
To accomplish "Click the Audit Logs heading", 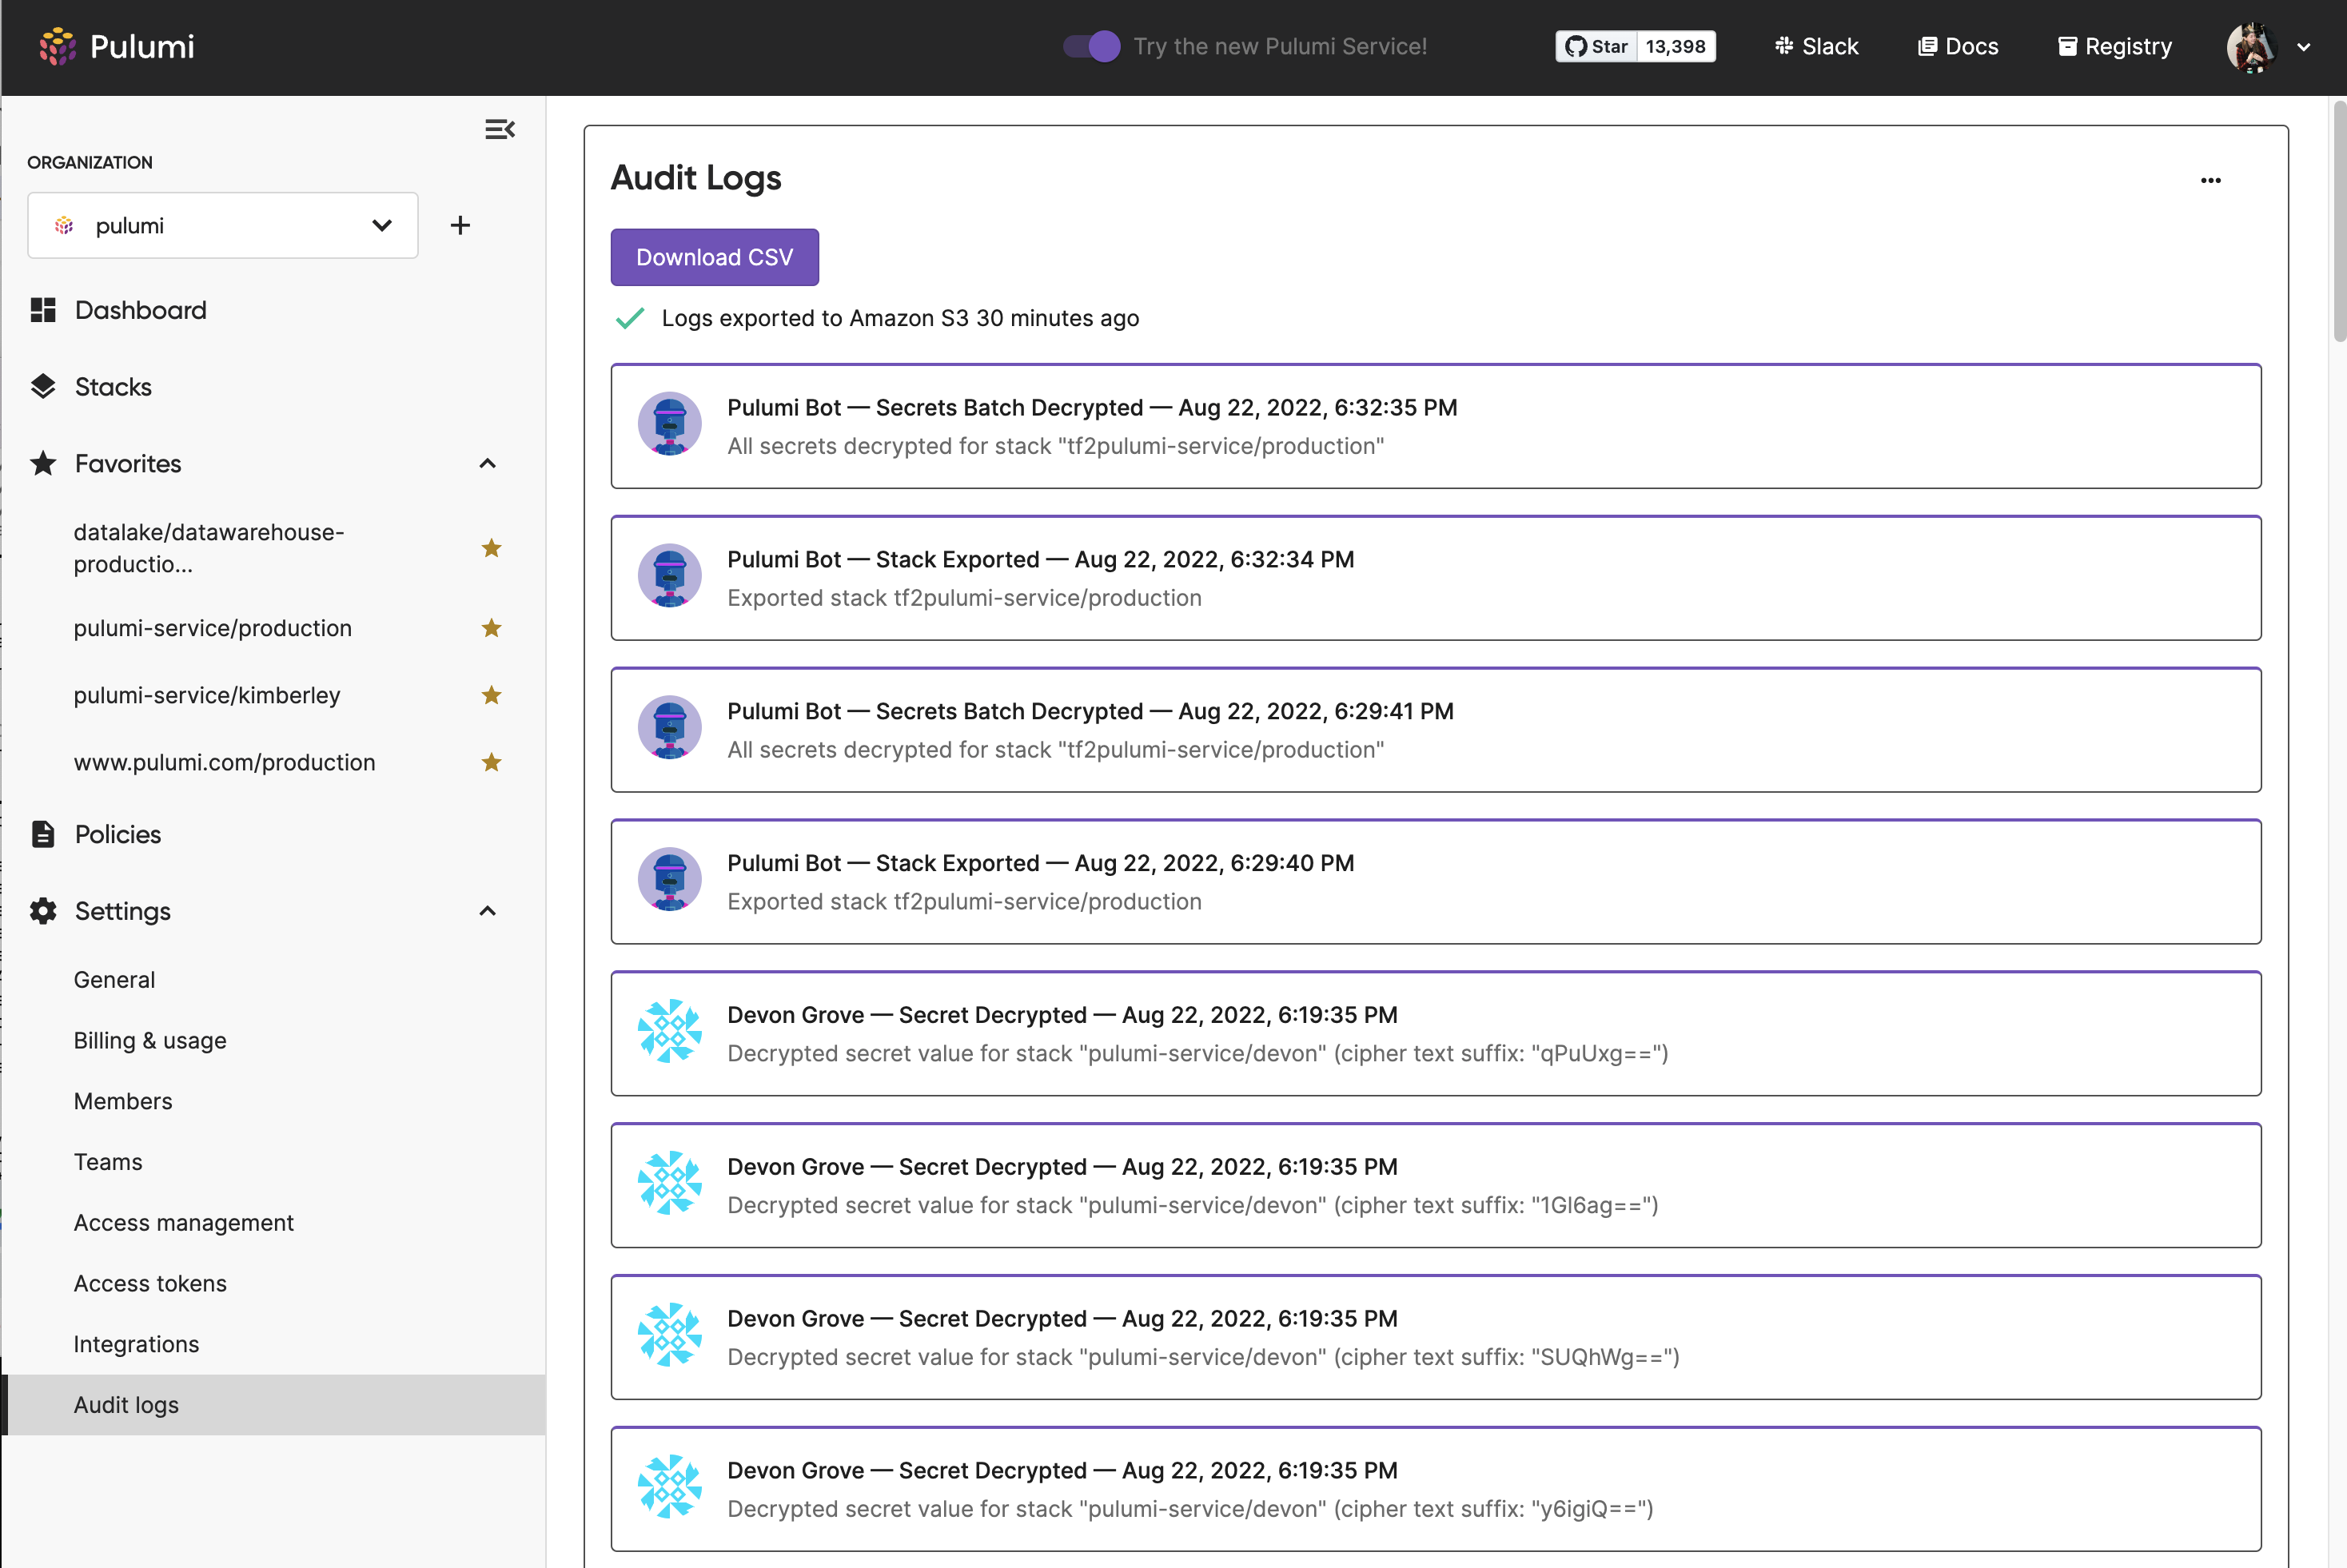I will 696,178.
